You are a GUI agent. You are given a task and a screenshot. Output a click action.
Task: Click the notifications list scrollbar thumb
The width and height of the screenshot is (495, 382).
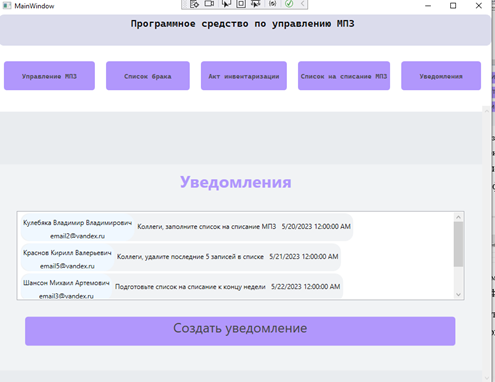458,244
